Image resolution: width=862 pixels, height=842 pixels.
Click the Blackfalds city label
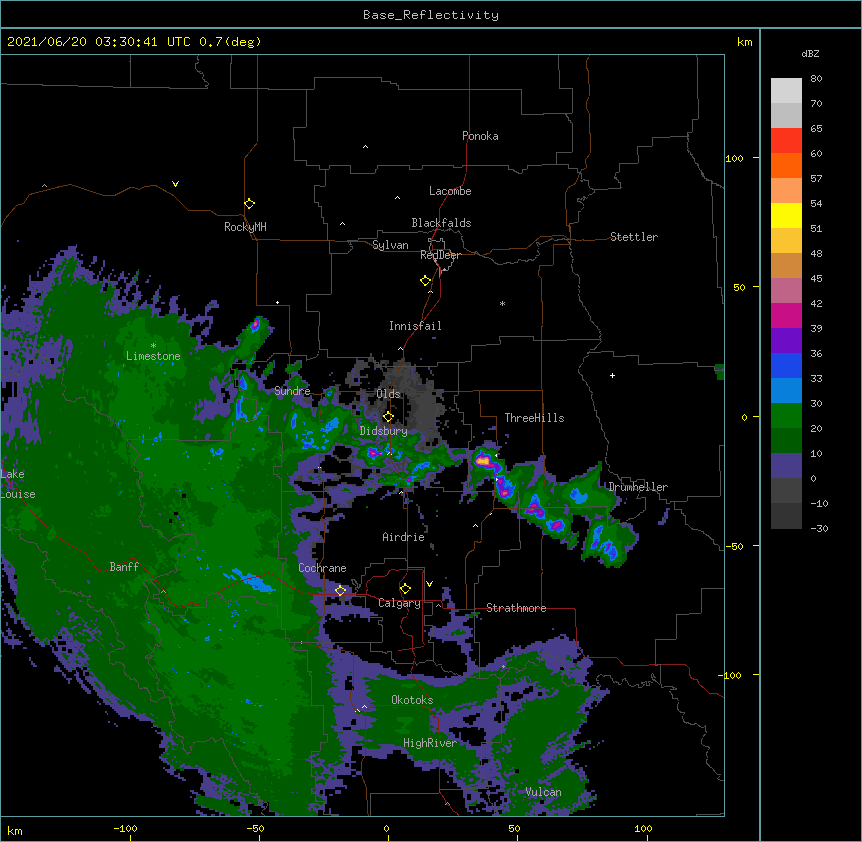[441, 223]
